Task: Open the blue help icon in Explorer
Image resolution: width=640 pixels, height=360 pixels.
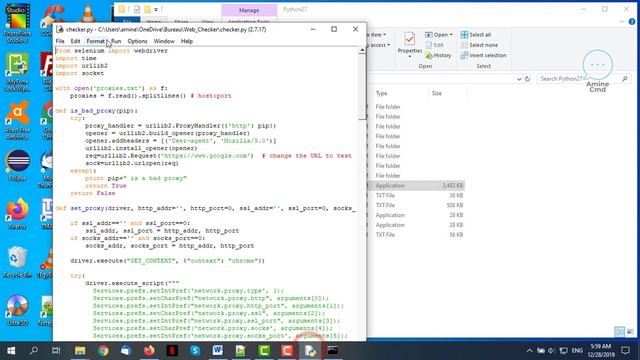Action: [632, 22]
